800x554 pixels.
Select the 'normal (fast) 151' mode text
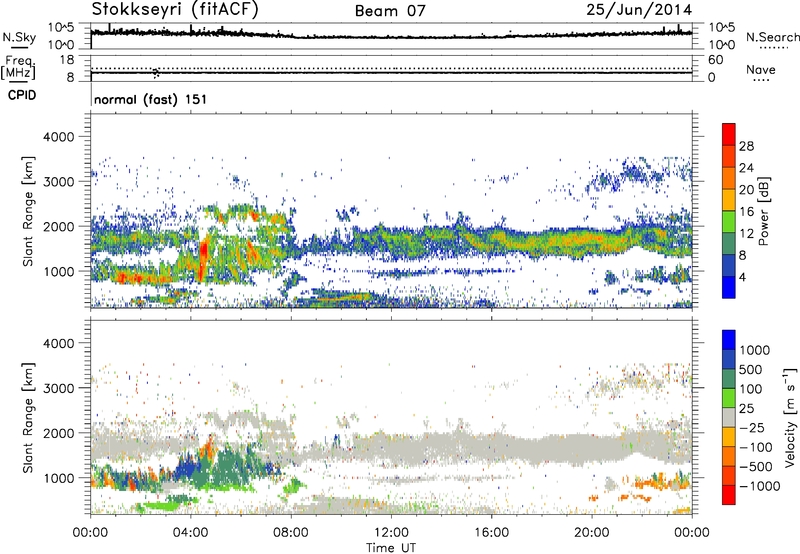click(x=151, y=99)
